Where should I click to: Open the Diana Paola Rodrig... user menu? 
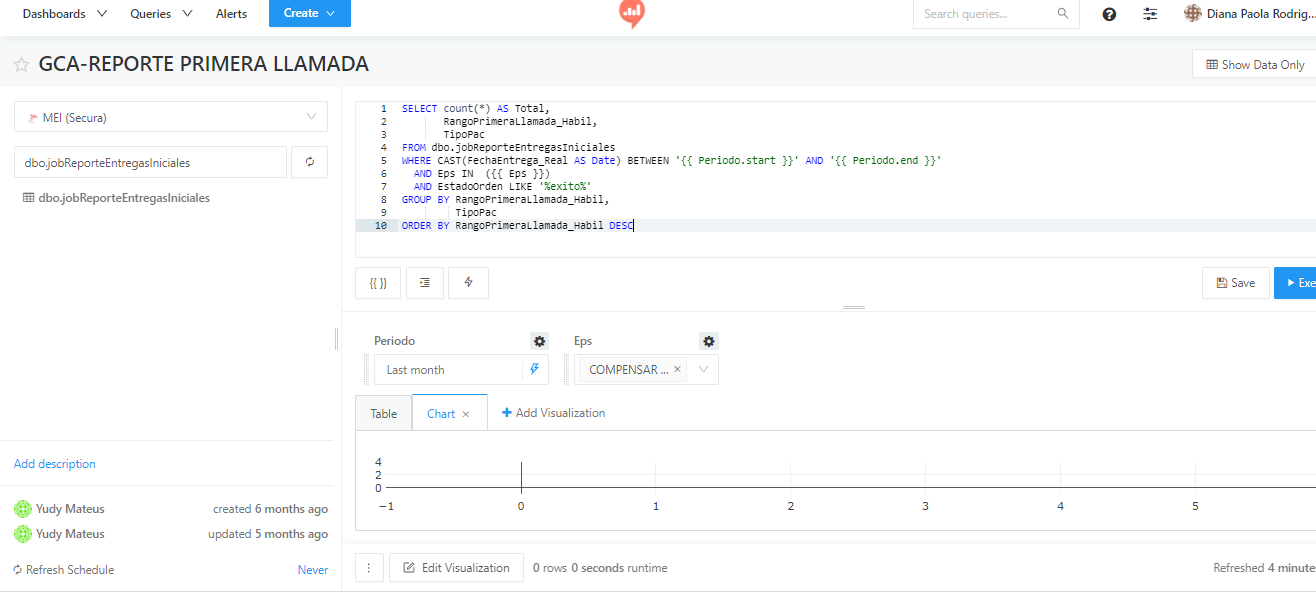pos(1249,14)
